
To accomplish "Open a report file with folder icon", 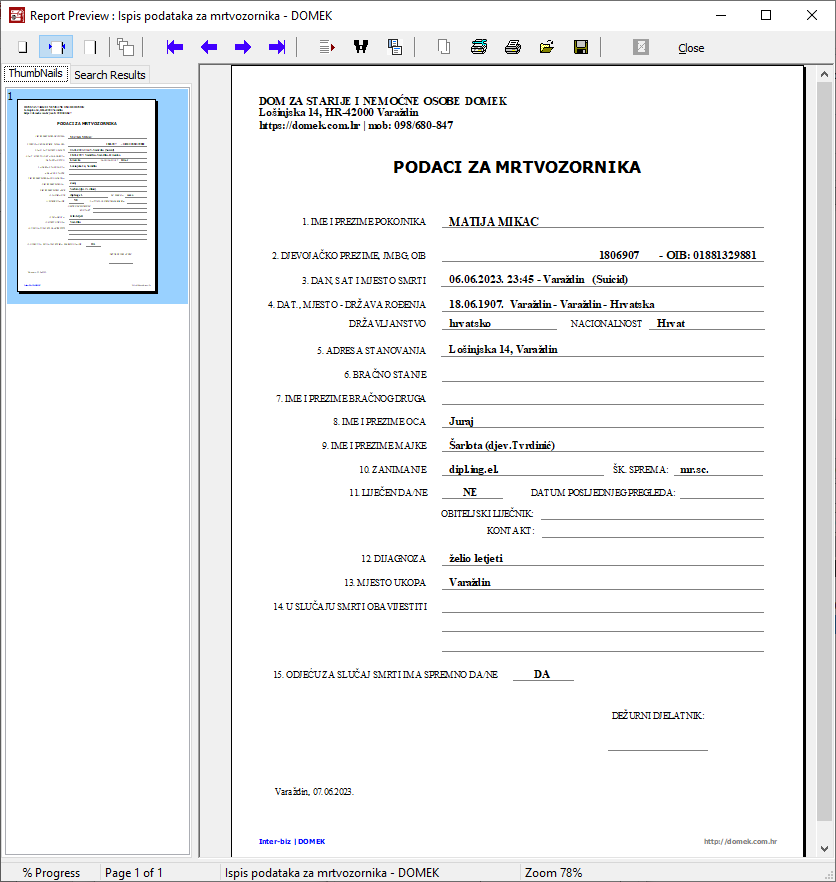I will tap(547, 47).
